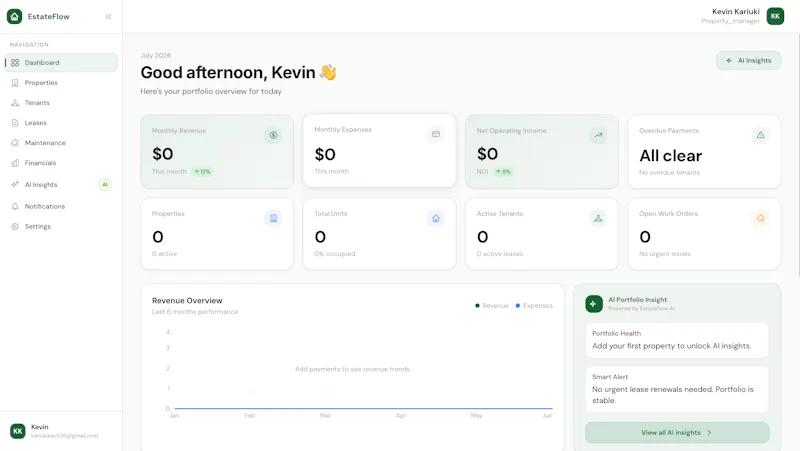The image size is (800, 451).
Task: Click the Properties card building icon
Action: pos(273,218)
